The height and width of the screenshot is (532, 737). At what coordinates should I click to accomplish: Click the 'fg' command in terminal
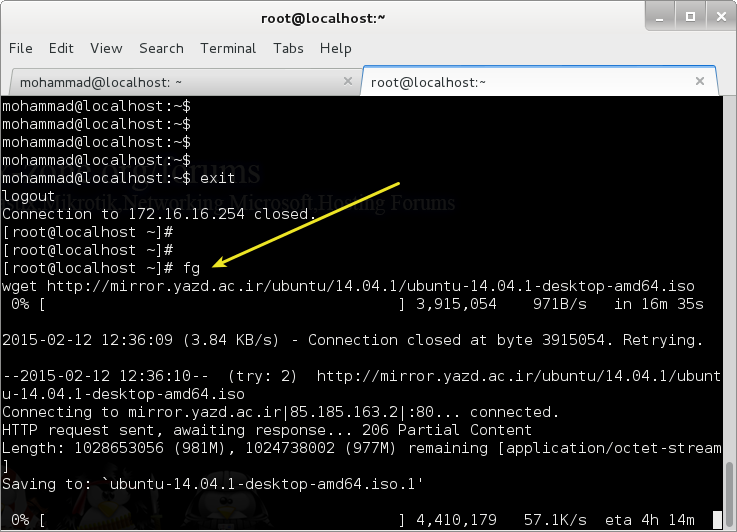192,268
